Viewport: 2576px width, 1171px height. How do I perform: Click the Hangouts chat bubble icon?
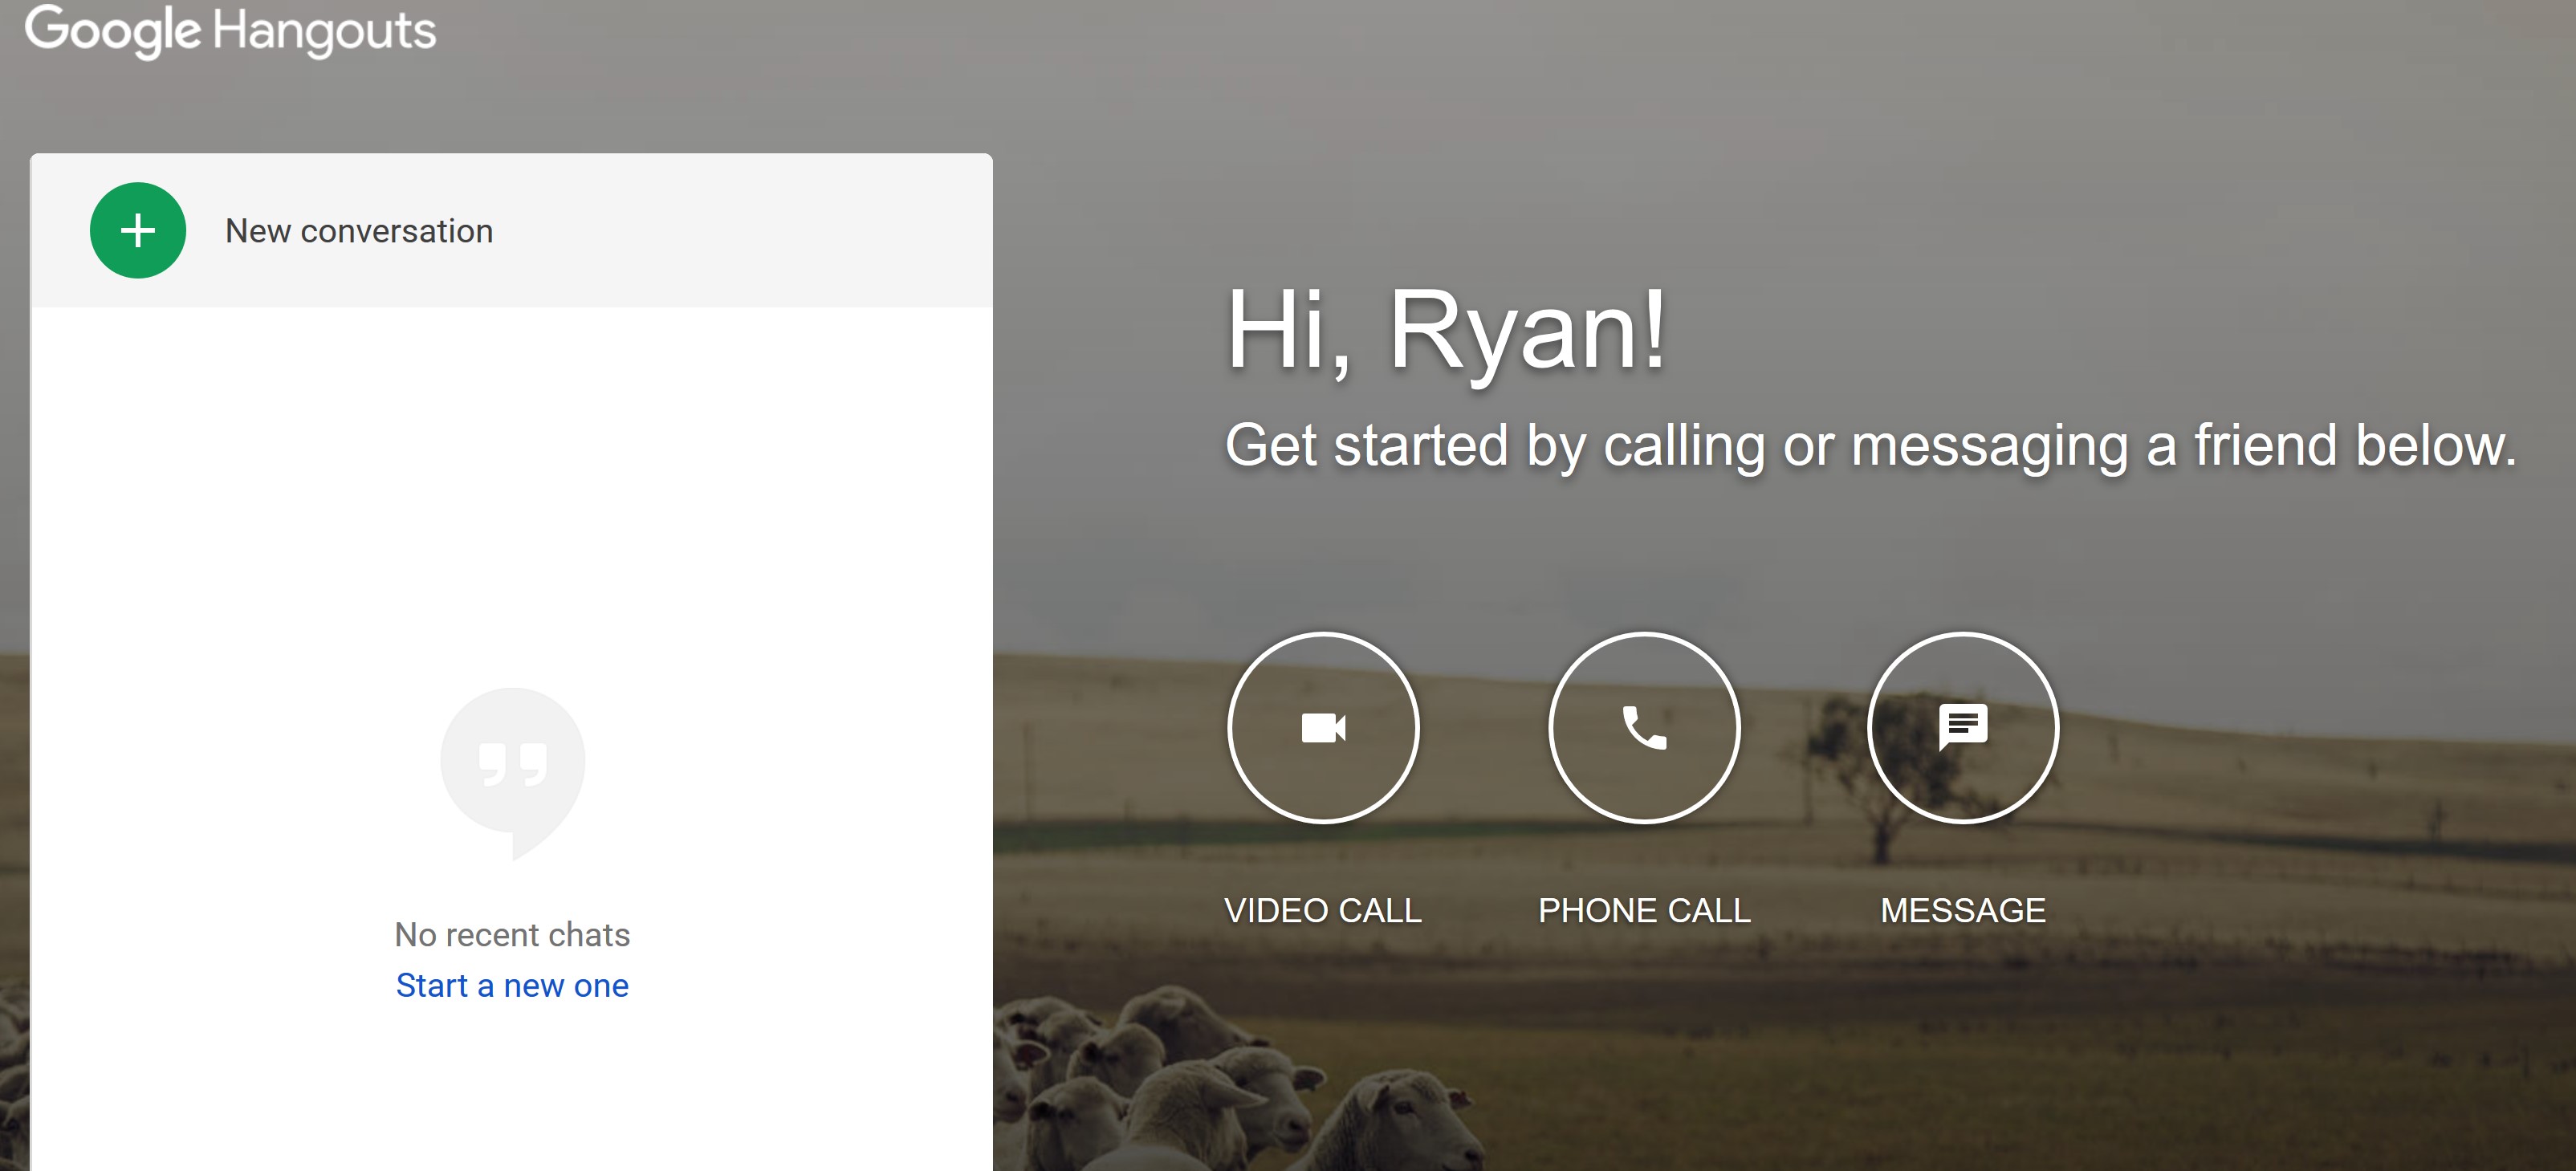pyautogui.click(x=511, y=767)
